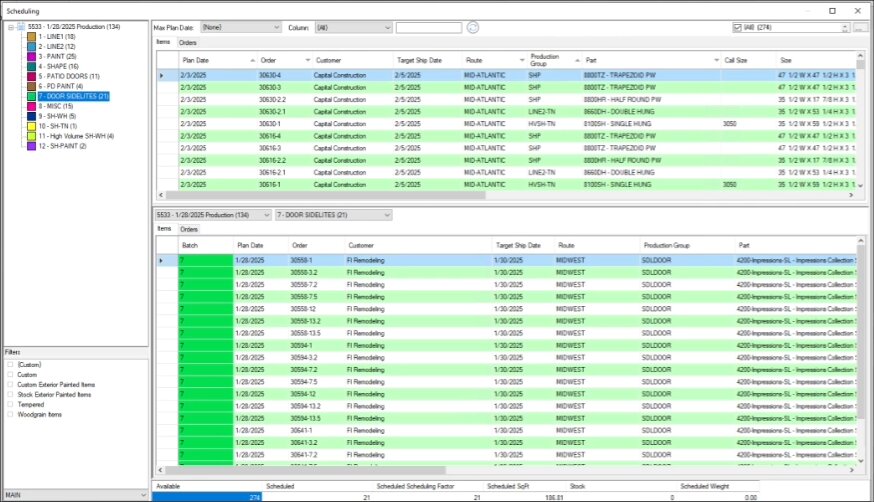The height and width of the screenshot is (502, 874).
Task: Collapse the 5533 Production tree root
Action: click(x=11, y=27)
